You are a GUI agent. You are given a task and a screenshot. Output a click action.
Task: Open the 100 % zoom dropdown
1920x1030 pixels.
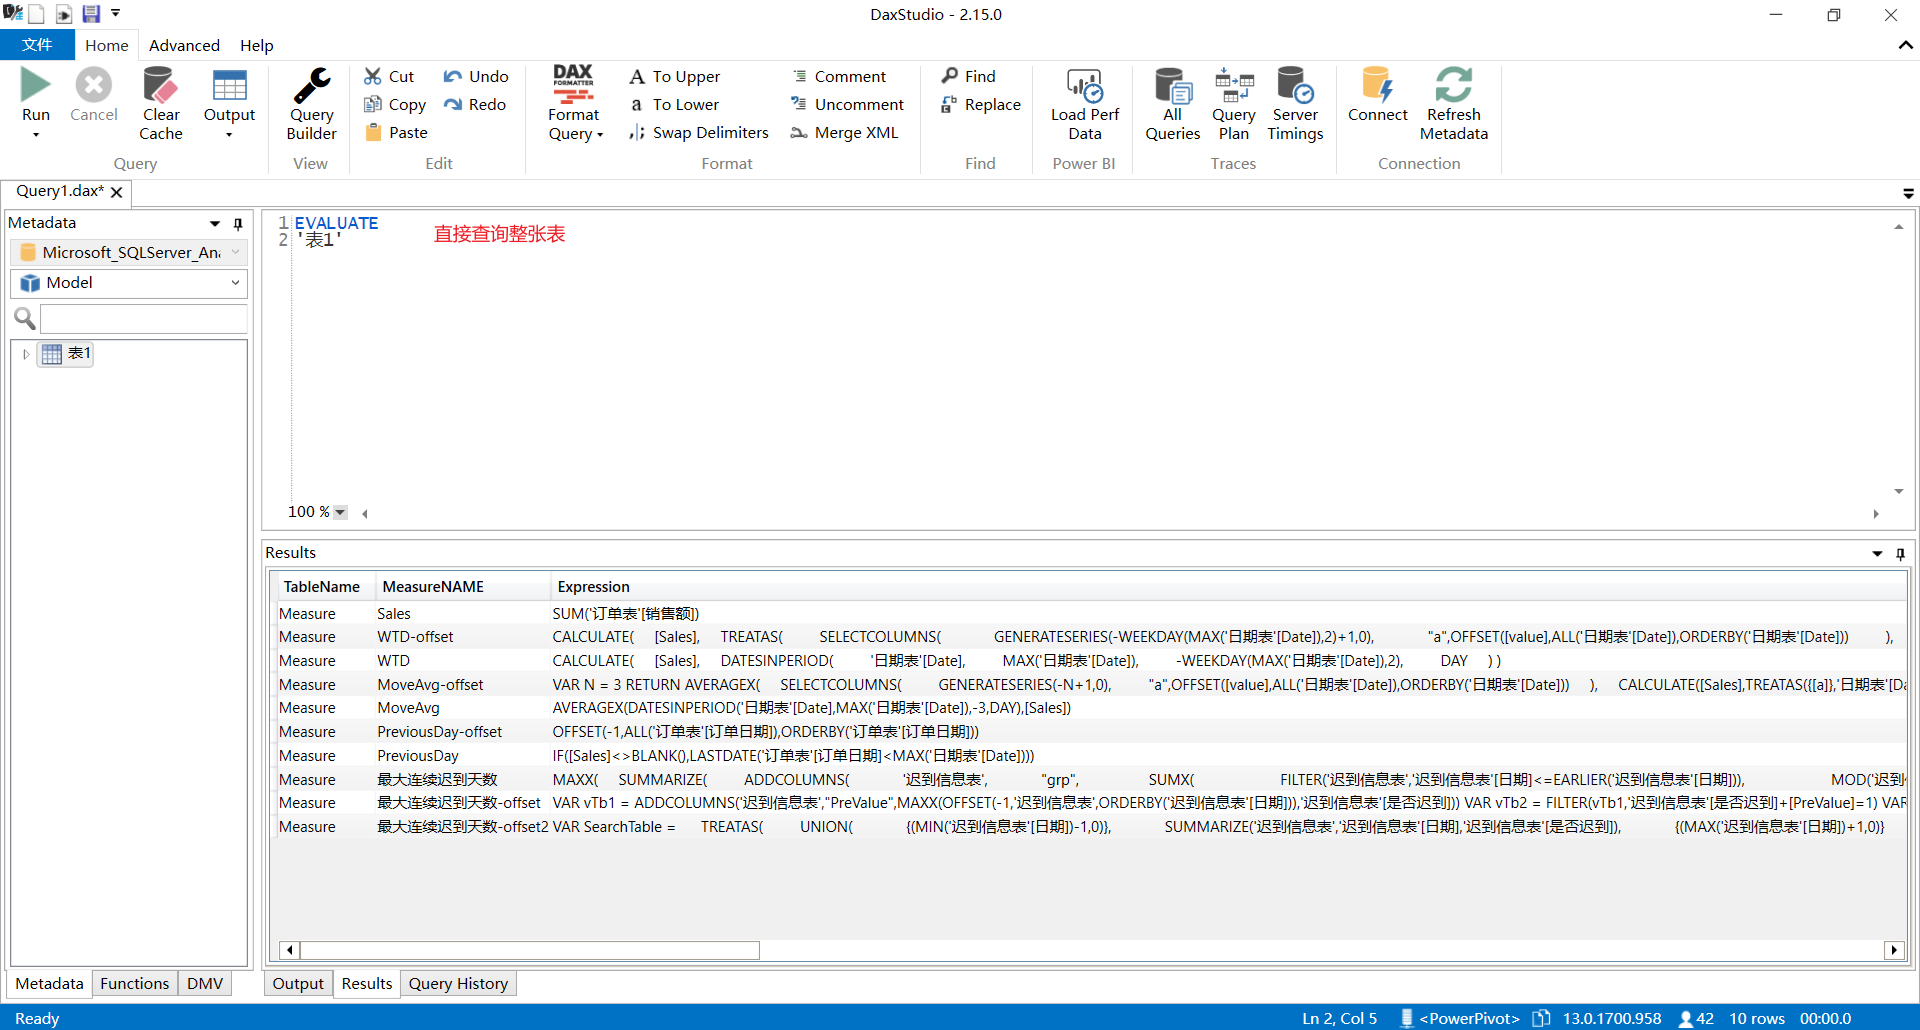tap(340, 512)
